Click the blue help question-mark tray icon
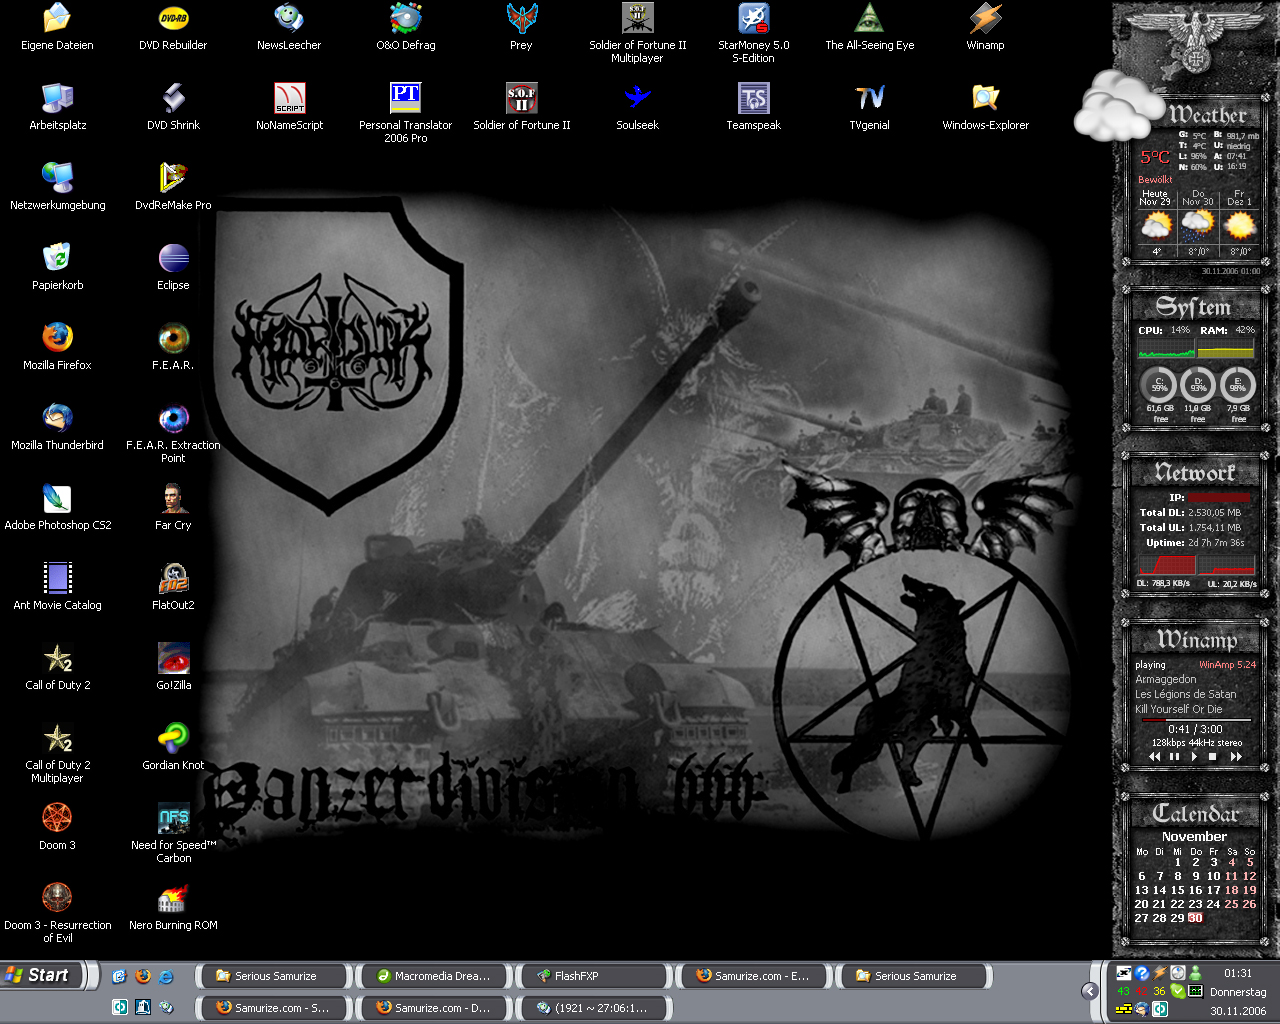Viewport: 1280px width, 1024px height. [x=1141, y=973]
